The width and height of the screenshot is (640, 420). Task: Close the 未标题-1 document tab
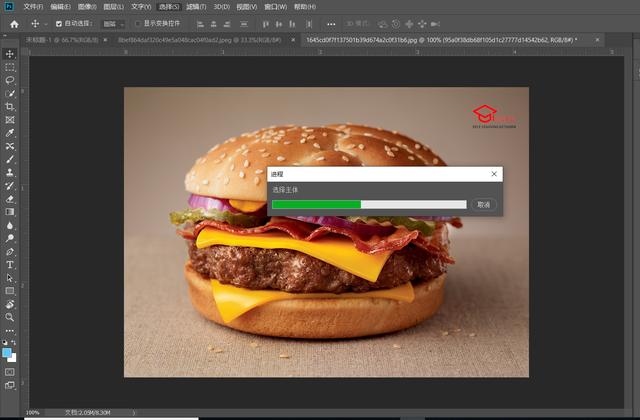(x=105, y=40)
